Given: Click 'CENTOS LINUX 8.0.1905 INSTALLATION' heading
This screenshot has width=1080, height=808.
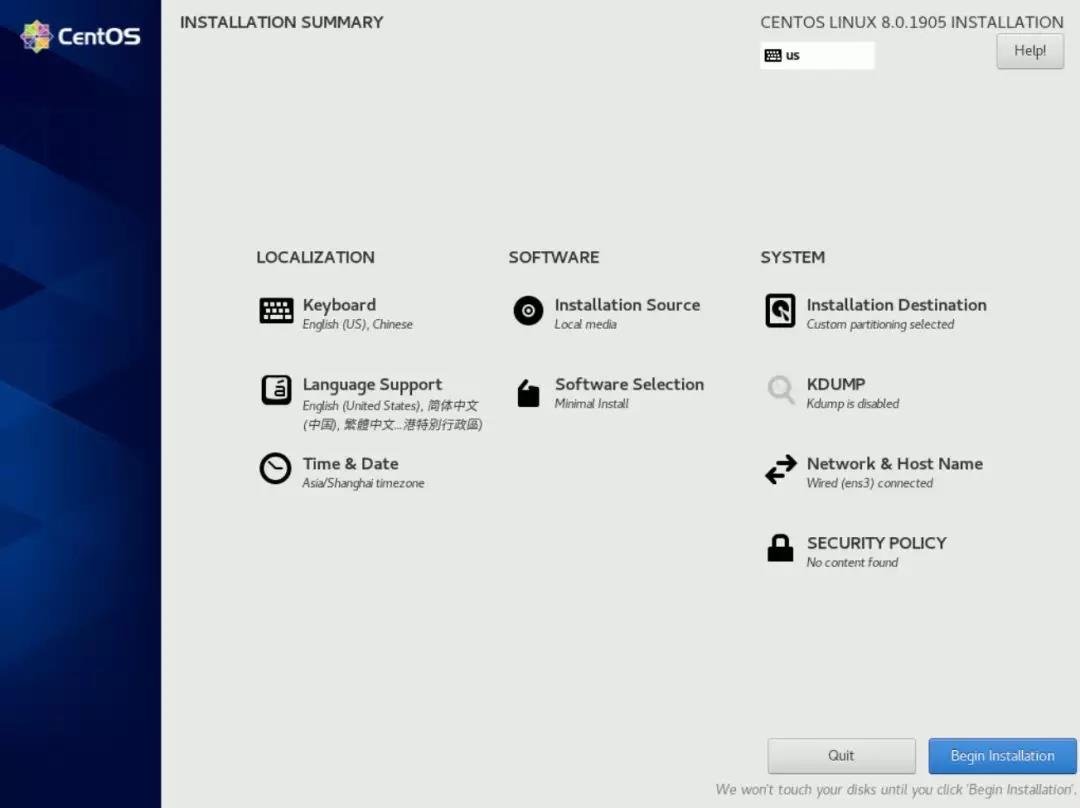Looking at the screenshot, I should [x=911, y=22].
